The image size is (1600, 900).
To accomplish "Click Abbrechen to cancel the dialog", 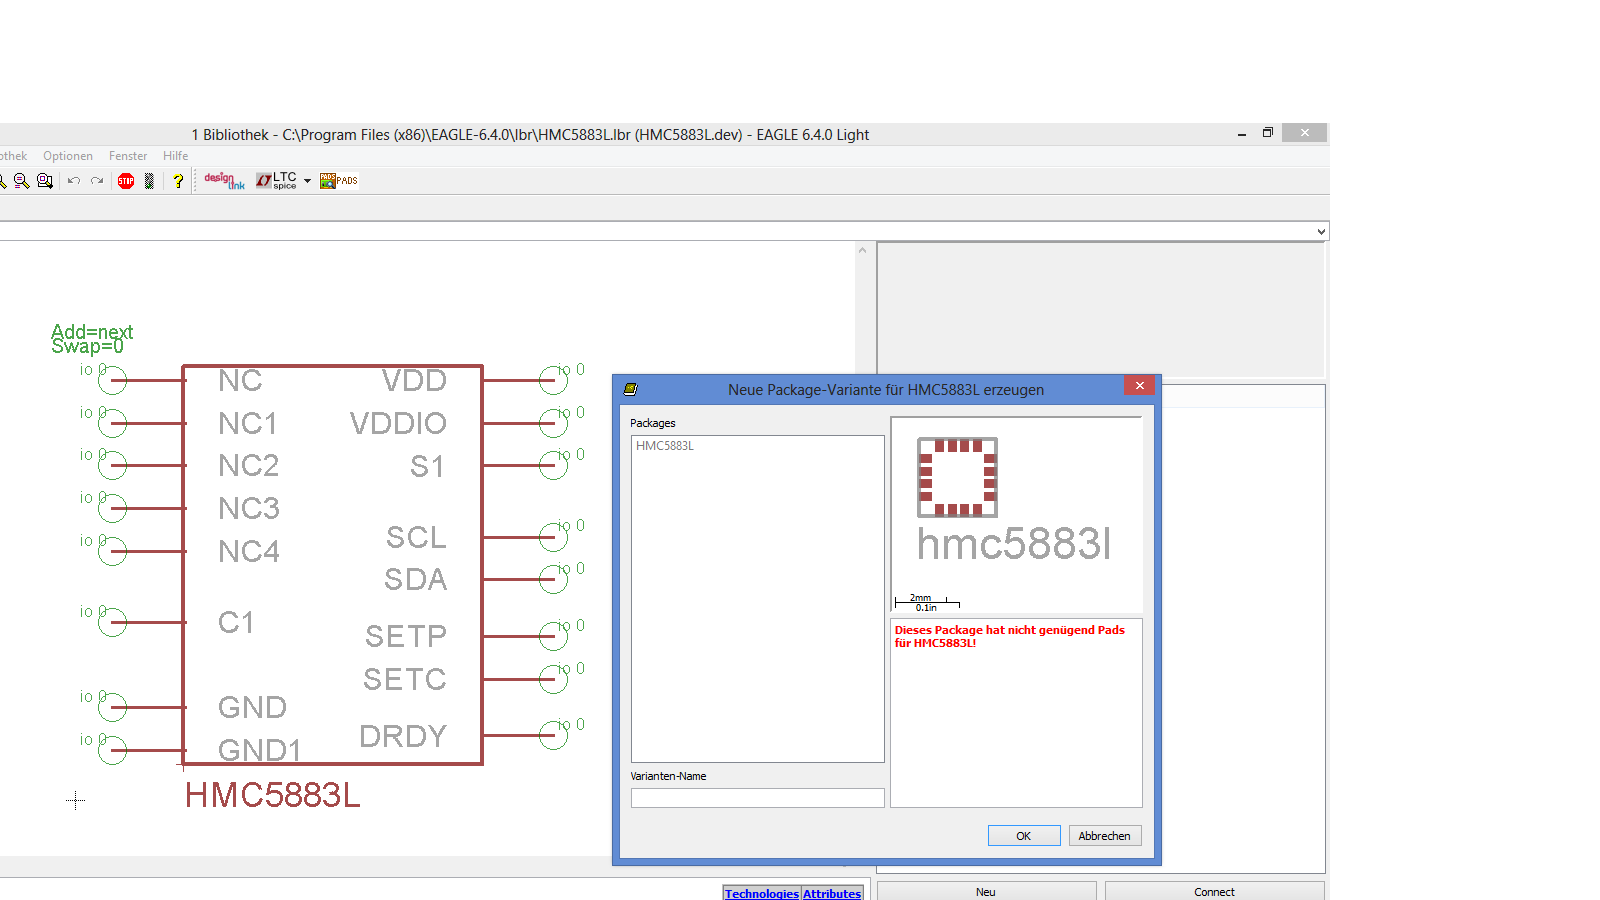I will 1105,836.
